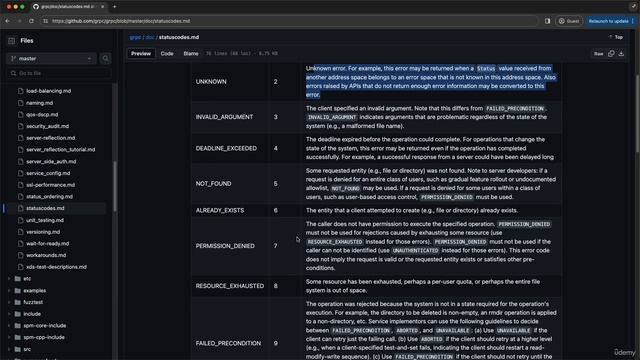Open ssl-performance.md file

[x=51, y=185]
